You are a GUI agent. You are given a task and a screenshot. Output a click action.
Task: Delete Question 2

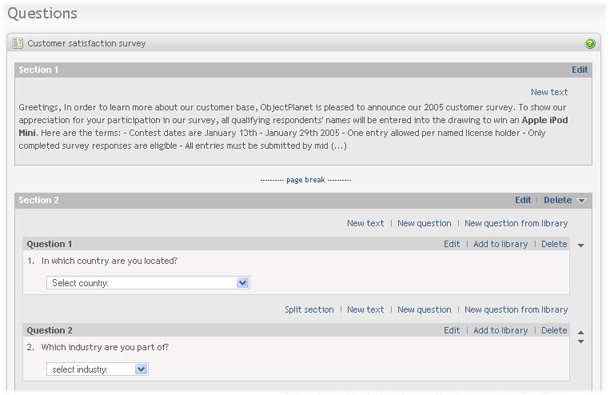coord(554,330)
